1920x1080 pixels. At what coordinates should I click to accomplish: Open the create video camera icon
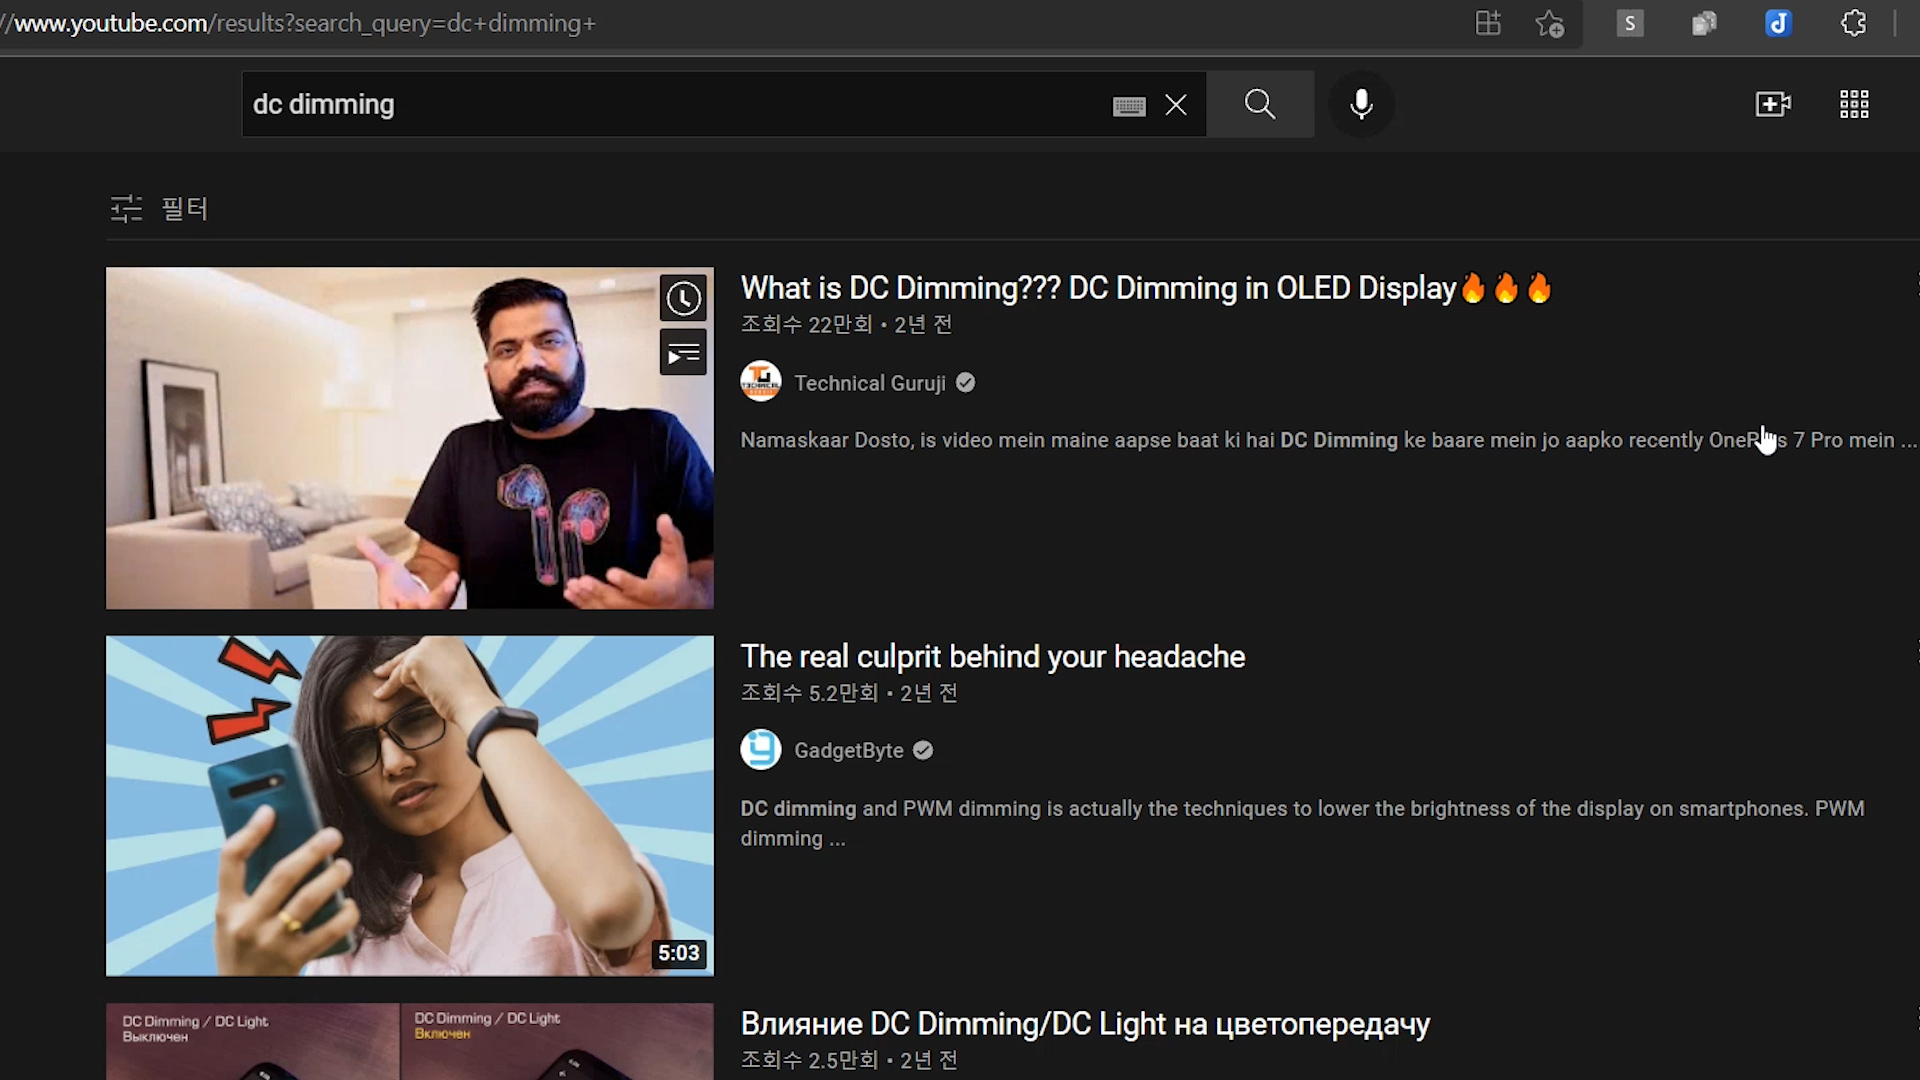pyautogui.click(x=1773, y=104)
